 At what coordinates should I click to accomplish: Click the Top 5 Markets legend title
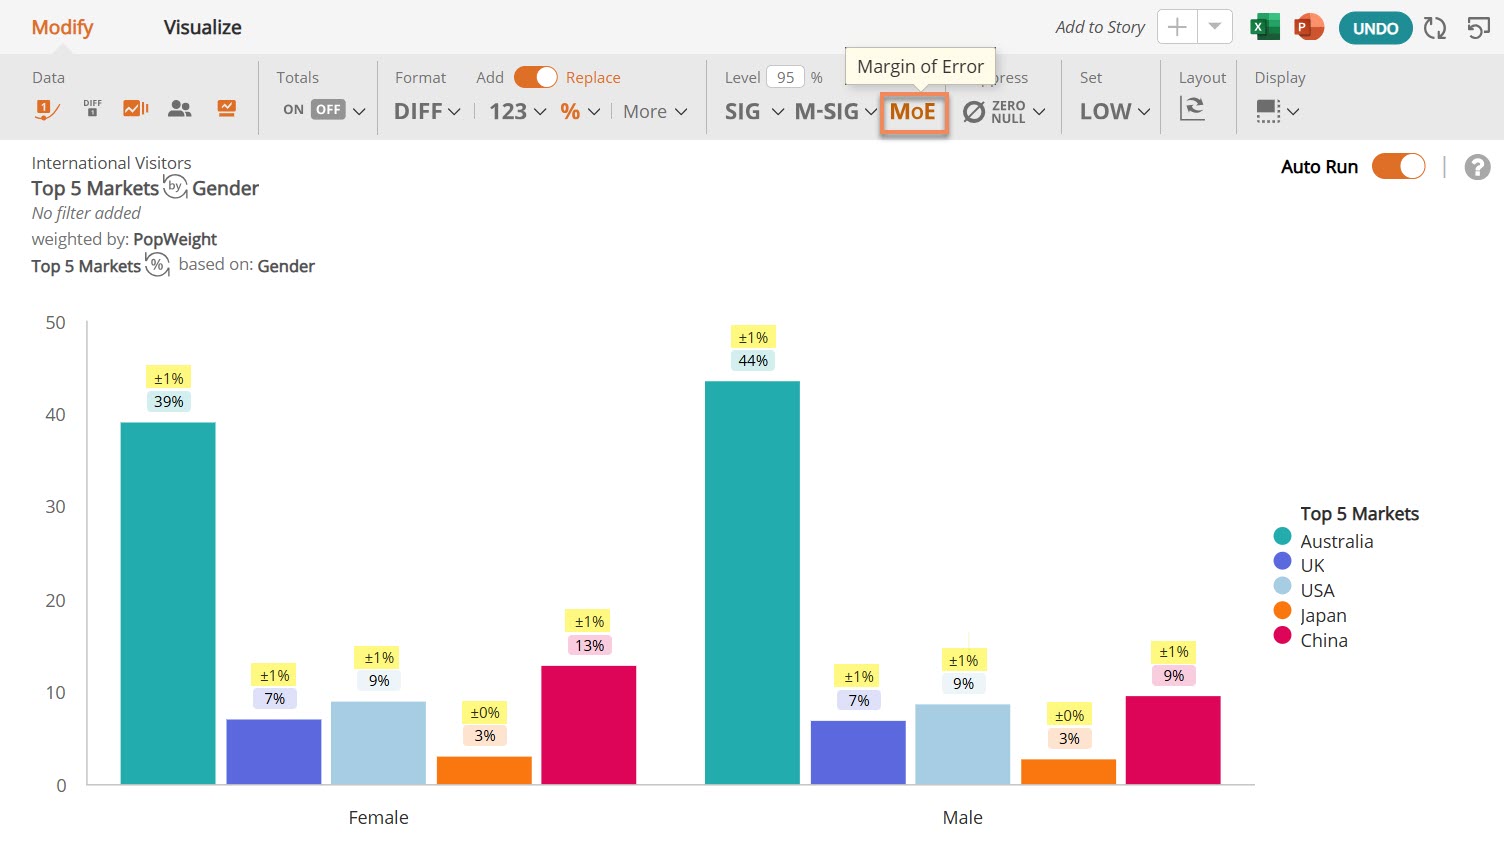[1359, 514]
